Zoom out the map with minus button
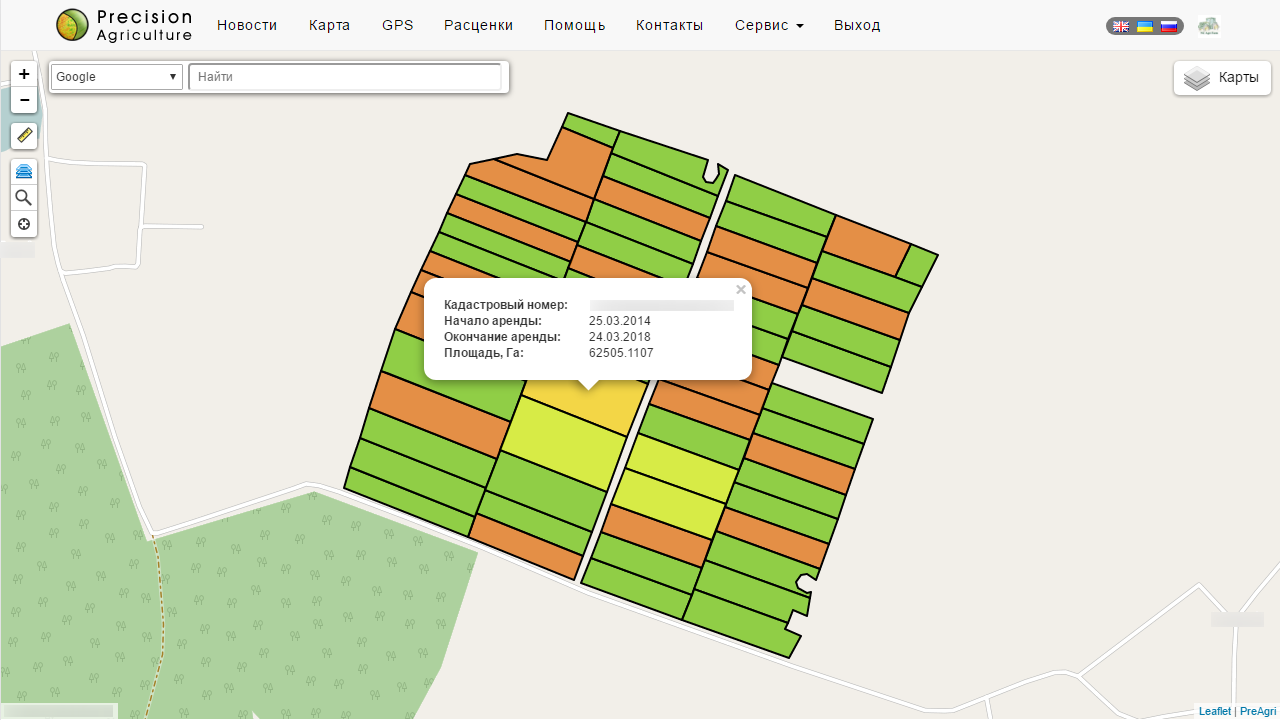The width and height of the screenshot is (1280, 720). (24, 100)
